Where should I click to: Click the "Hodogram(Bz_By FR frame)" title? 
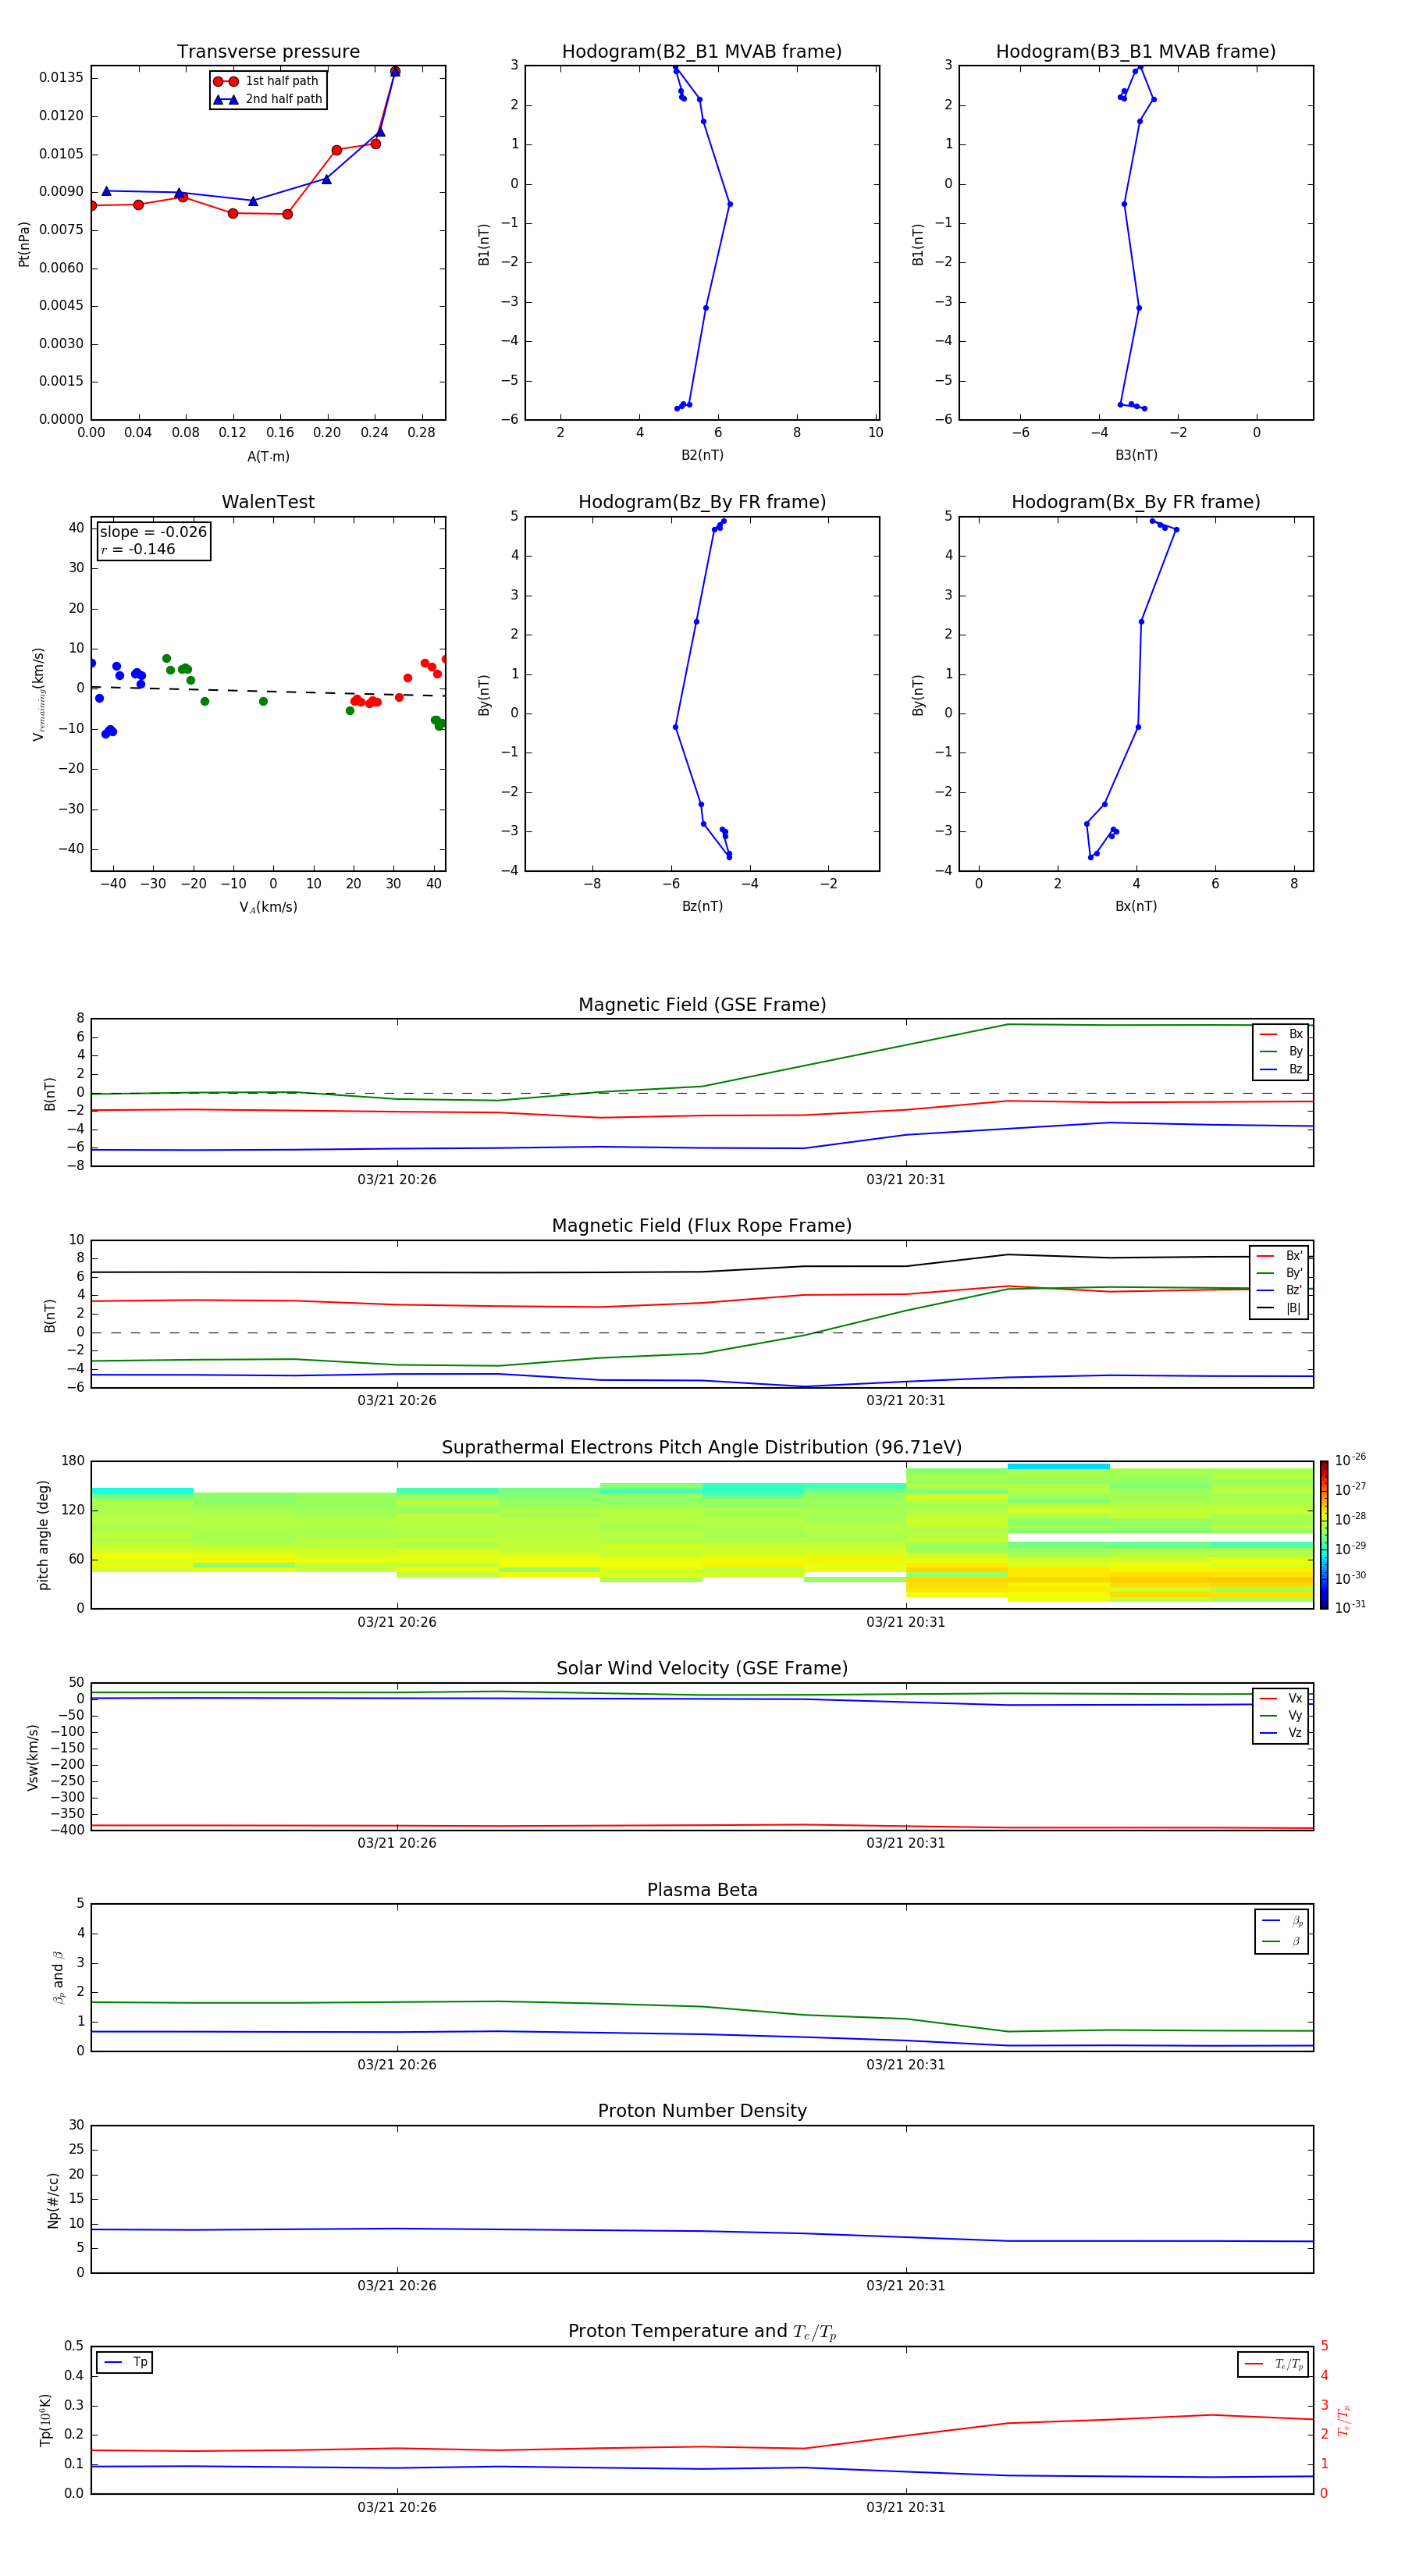click(702, 502)
